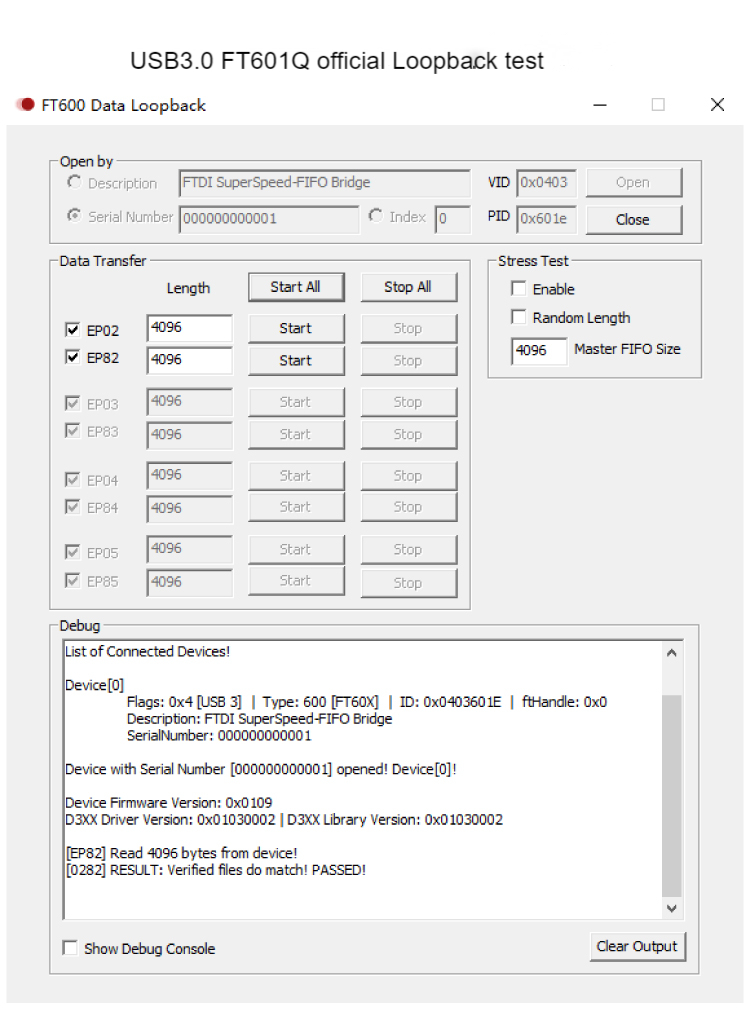Enable the Stress Test checkbox
Screen dimensions: 750x1020
point(518,288)
